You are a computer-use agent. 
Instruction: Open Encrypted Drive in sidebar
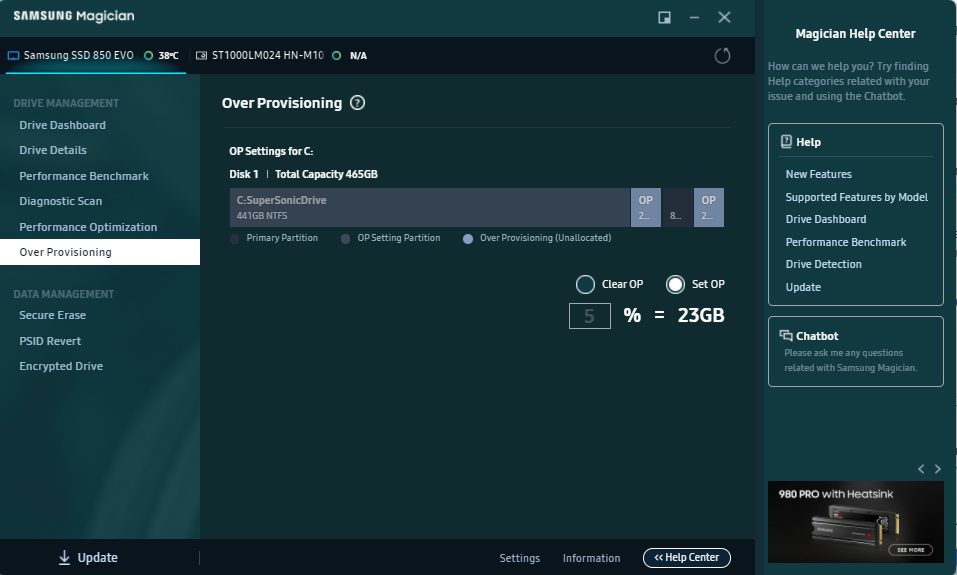coord(61,366)
